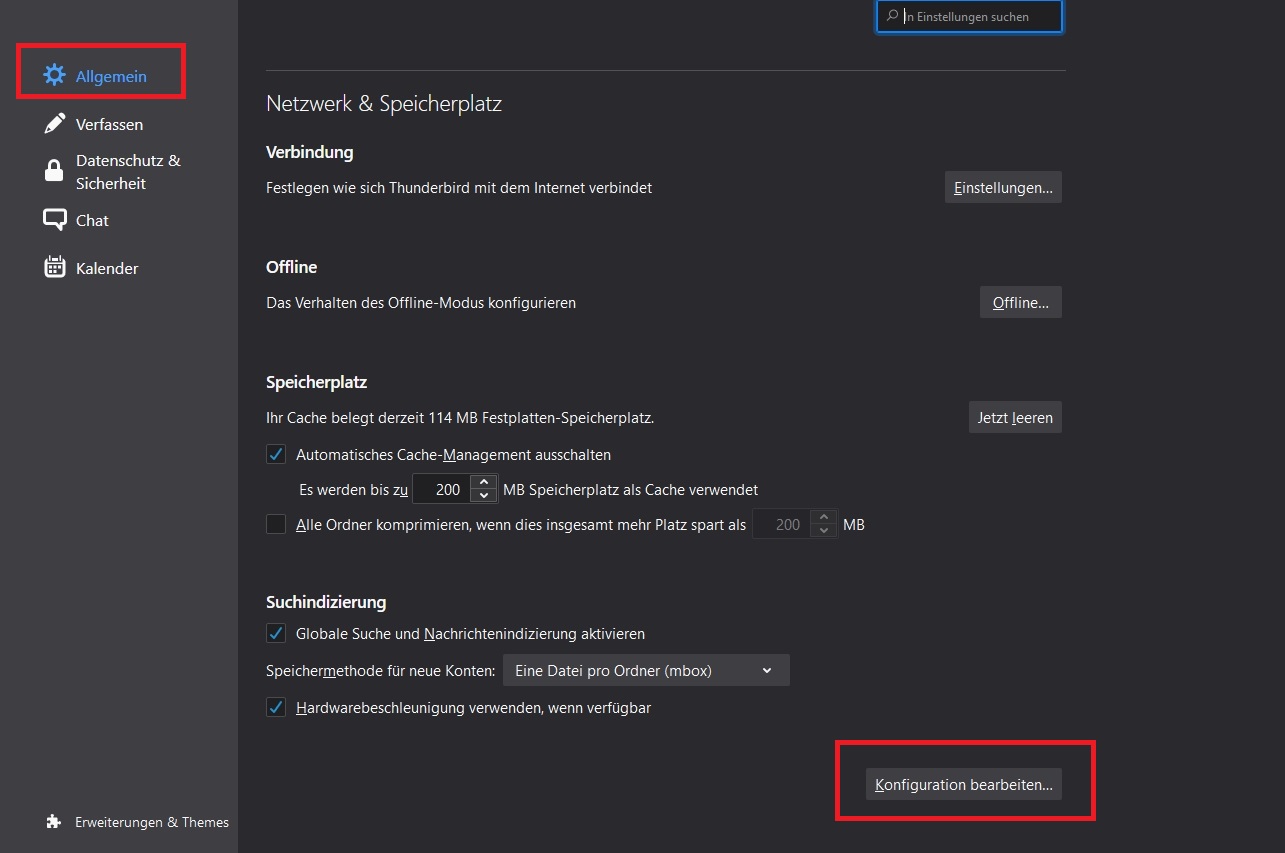This screenshot has height=853, width=1285.
Task: Increase cache size with up arrow
Action: (x=484, y=483)
